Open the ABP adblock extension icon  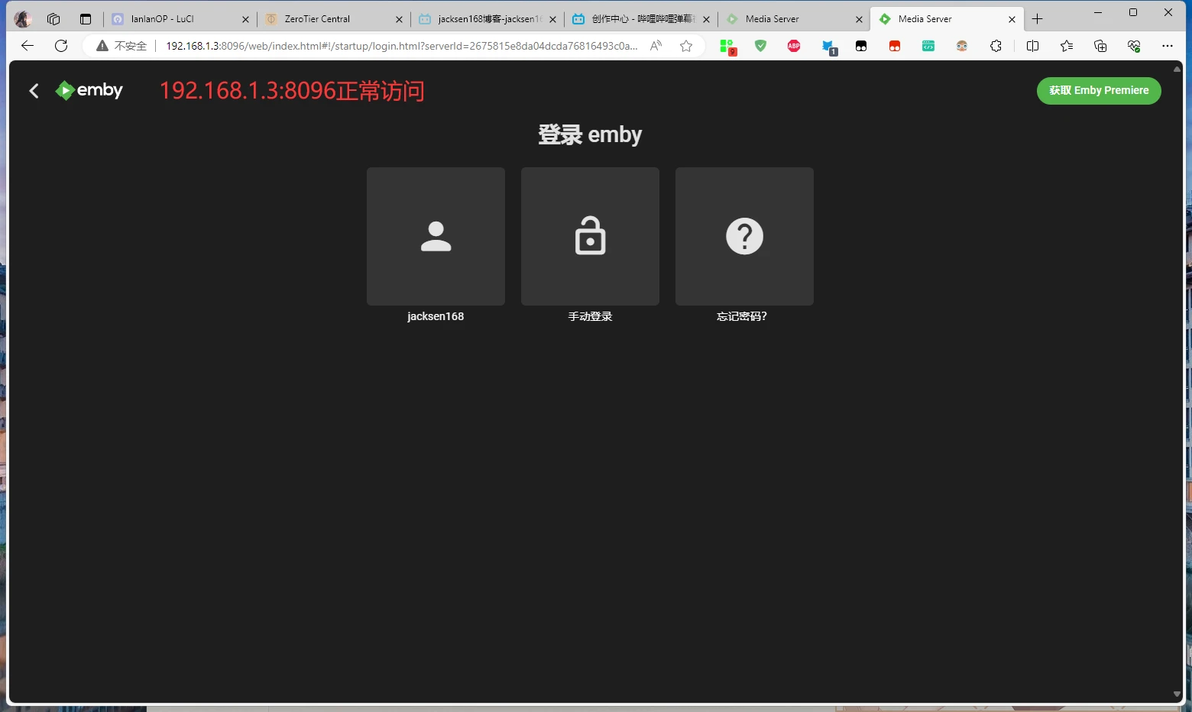(794, 46)
